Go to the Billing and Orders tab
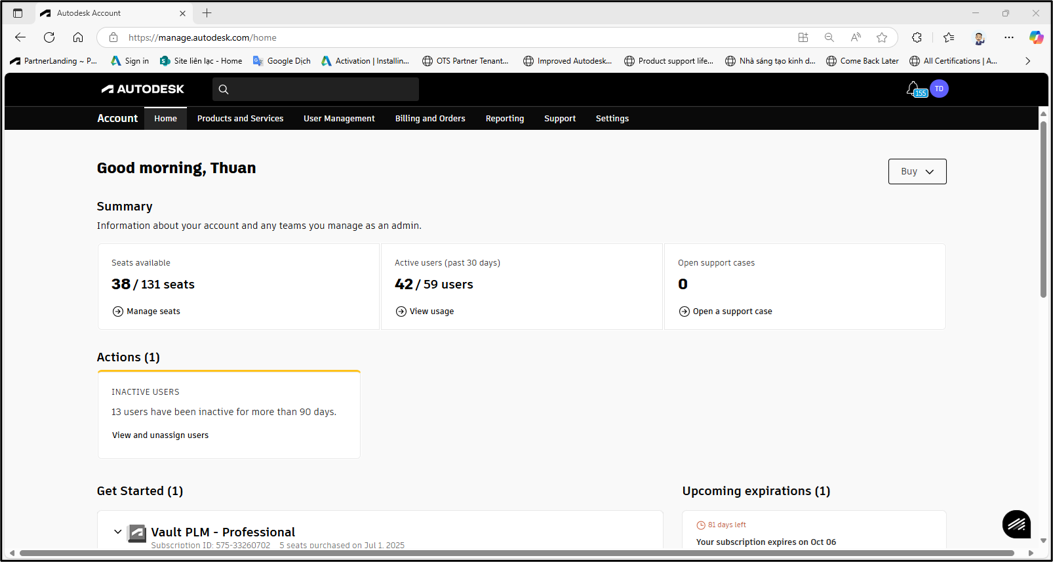This screenshot has height=562, width=1053. coord(430,118)
